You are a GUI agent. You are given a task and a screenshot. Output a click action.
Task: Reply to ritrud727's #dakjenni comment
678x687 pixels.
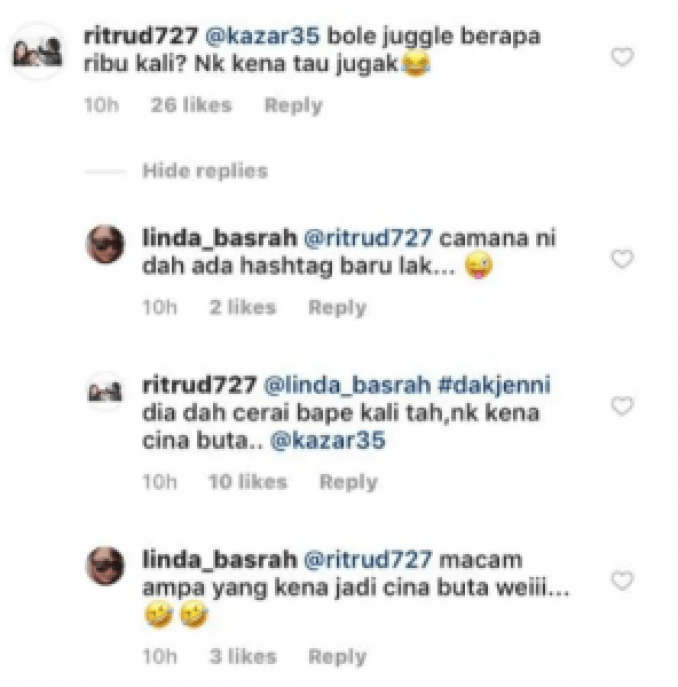(348, 482)
